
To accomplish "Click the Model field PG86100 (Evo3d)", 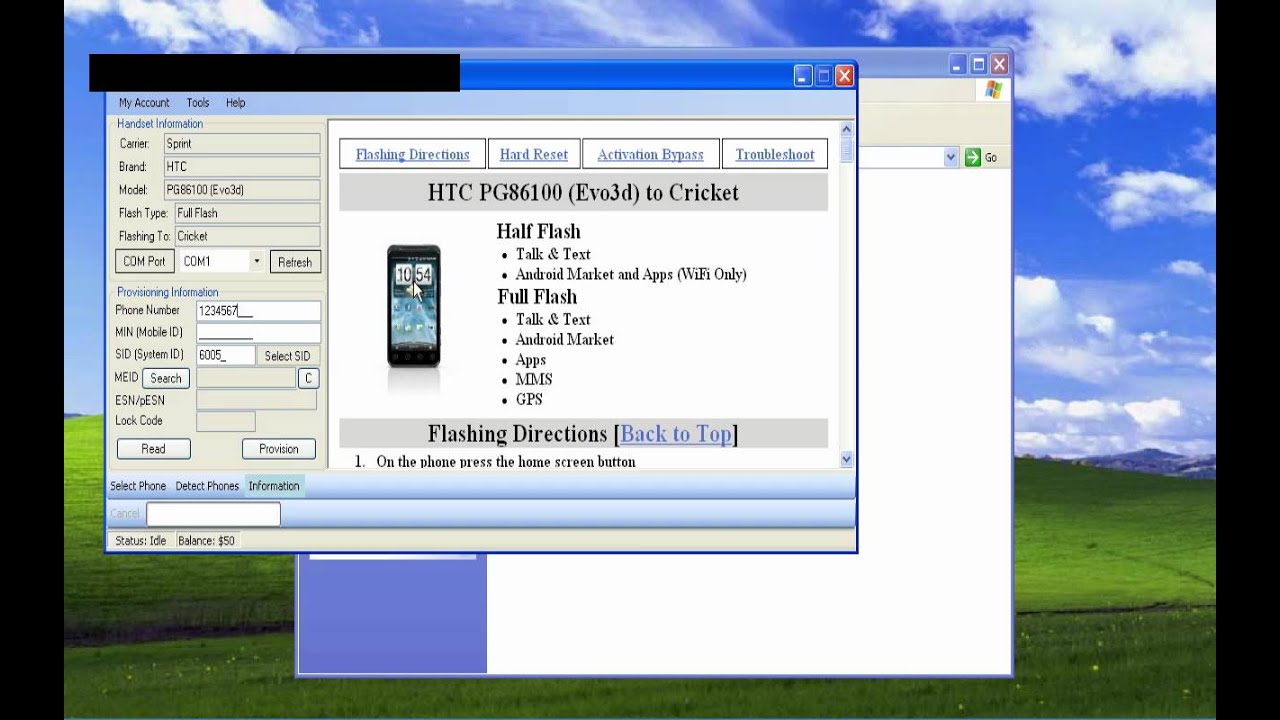I will click(242, 190).
